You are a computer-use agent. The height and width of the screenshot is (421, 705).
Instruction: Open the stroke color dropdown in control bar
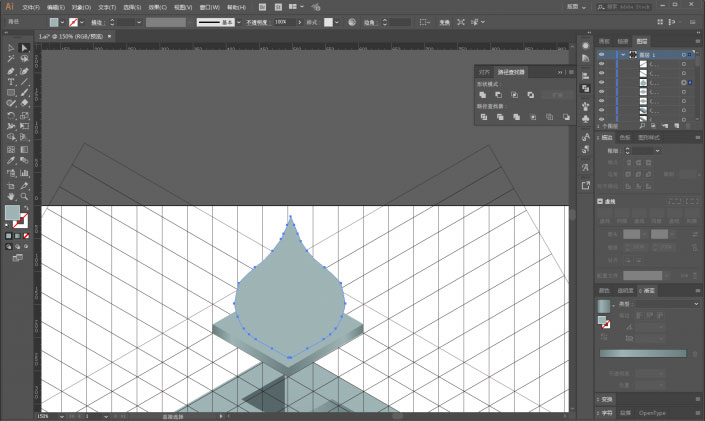82,22
